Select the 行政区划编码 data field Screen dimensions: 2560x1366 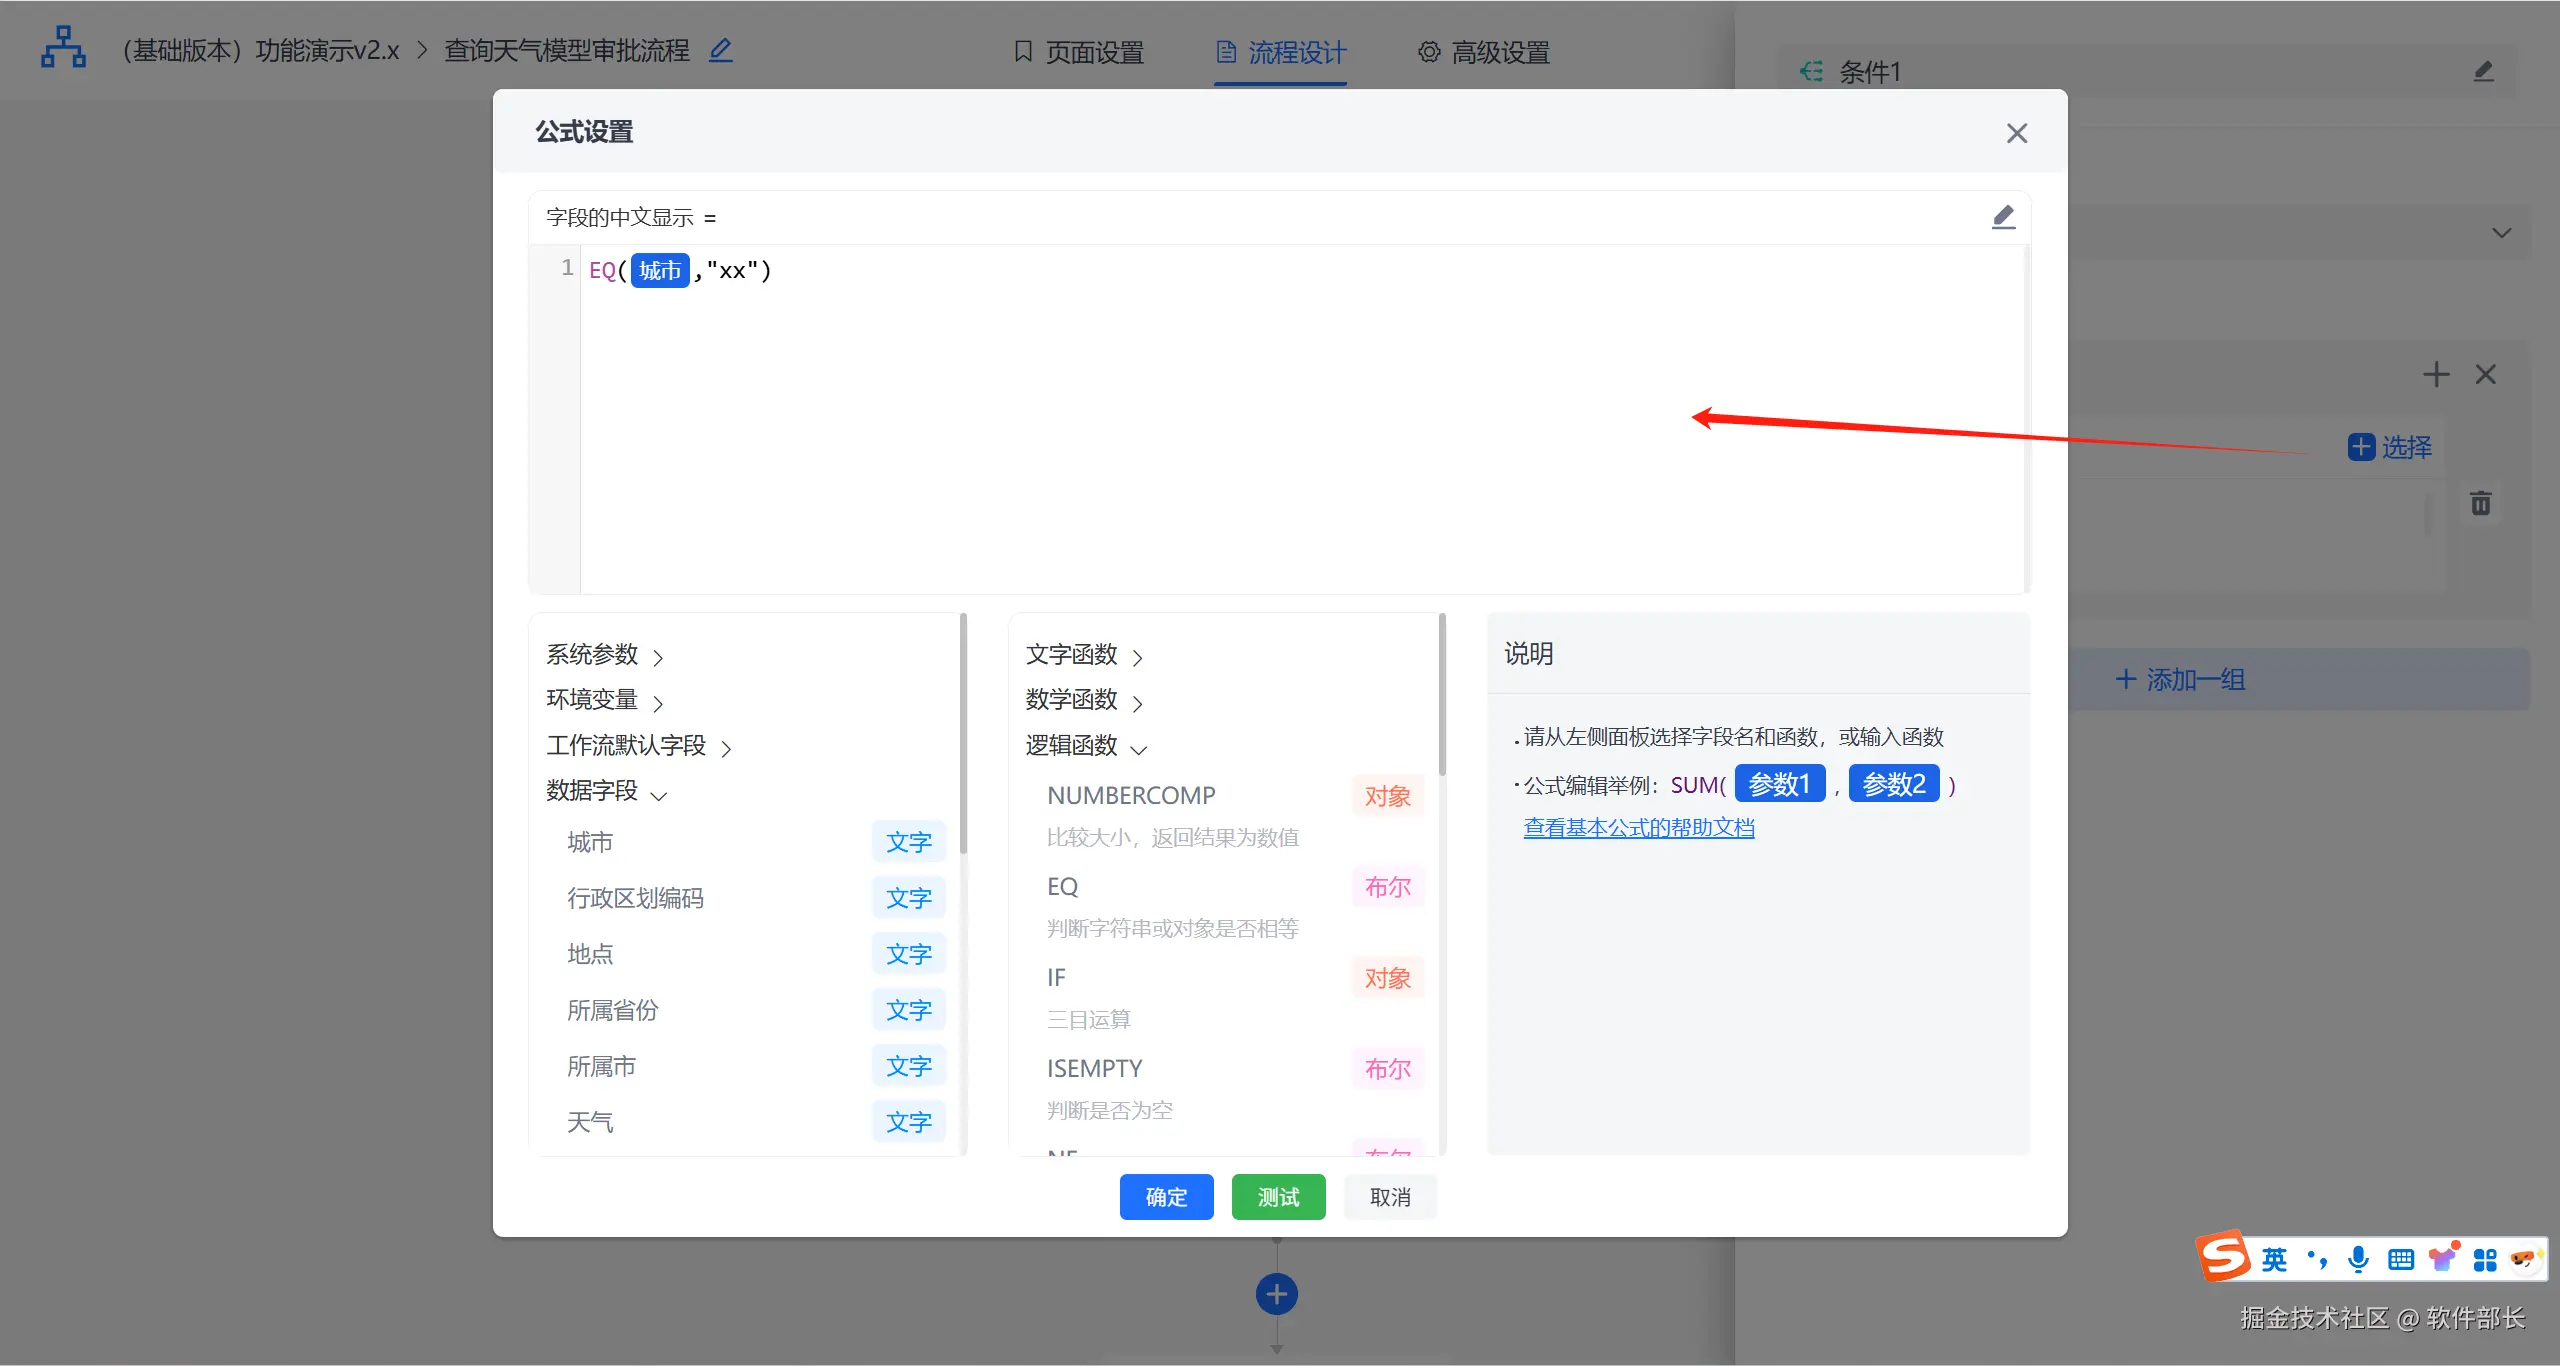pos(755,898)
